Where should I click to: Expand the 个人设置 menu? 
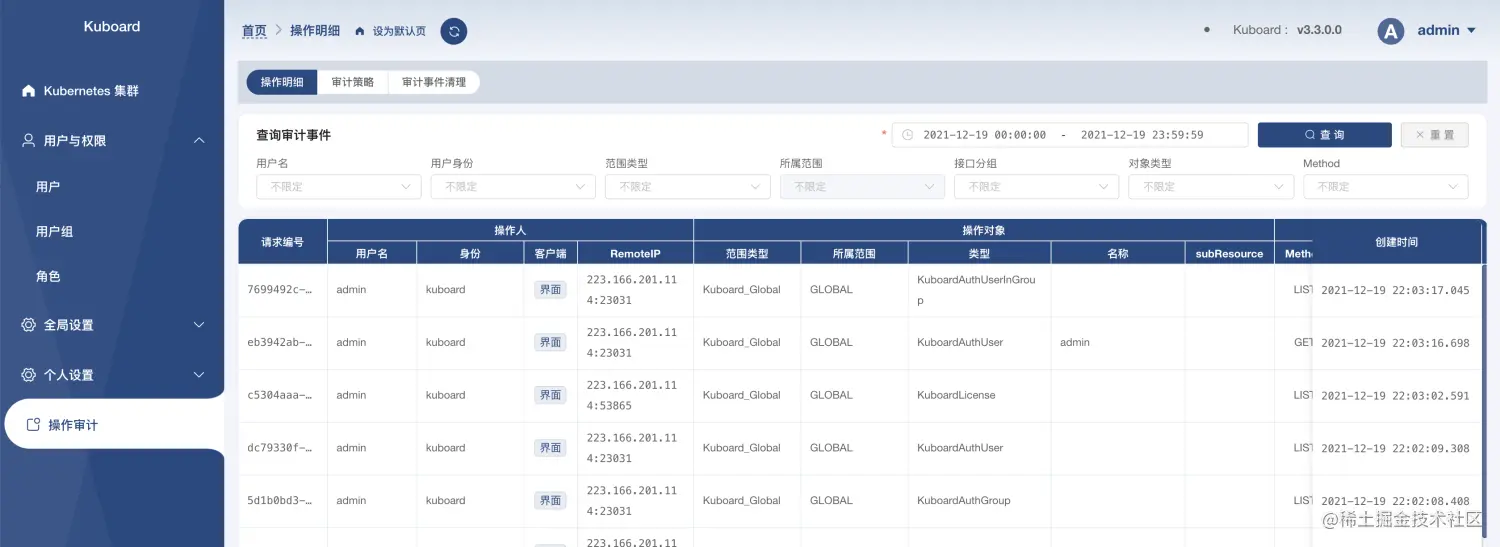(199, 375)
